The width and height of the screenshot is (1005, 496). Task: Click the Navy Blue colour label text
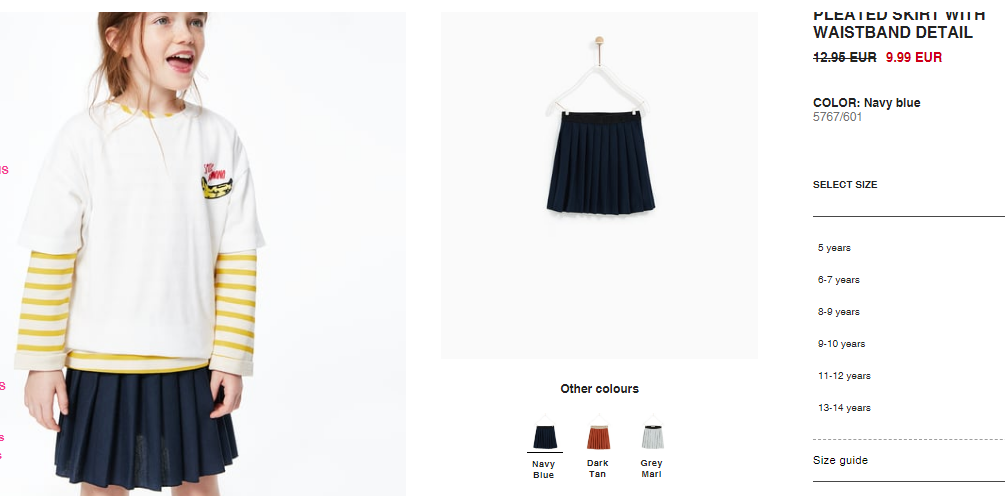(544, 469)
